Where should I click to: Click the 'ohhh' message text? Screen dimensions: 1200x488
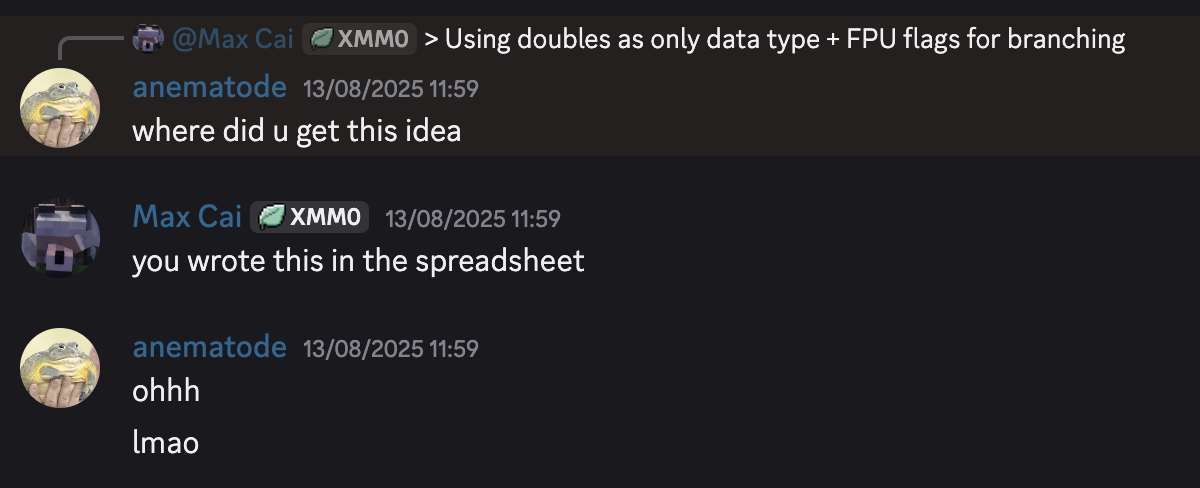point(166,391)
